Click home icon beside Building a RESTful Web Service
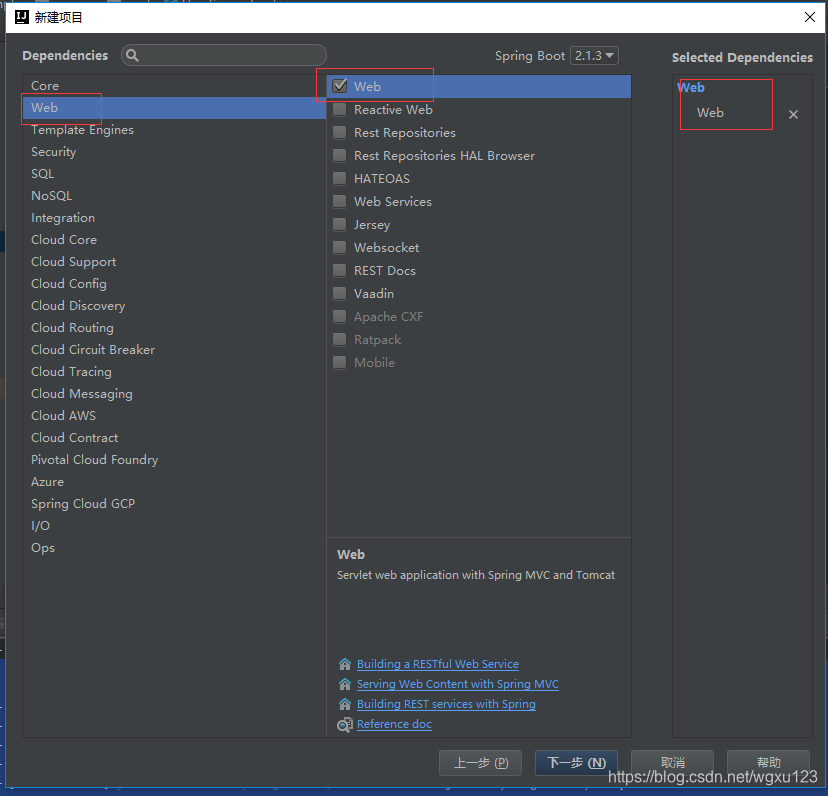The image size is (828, 796). point(345,664)
